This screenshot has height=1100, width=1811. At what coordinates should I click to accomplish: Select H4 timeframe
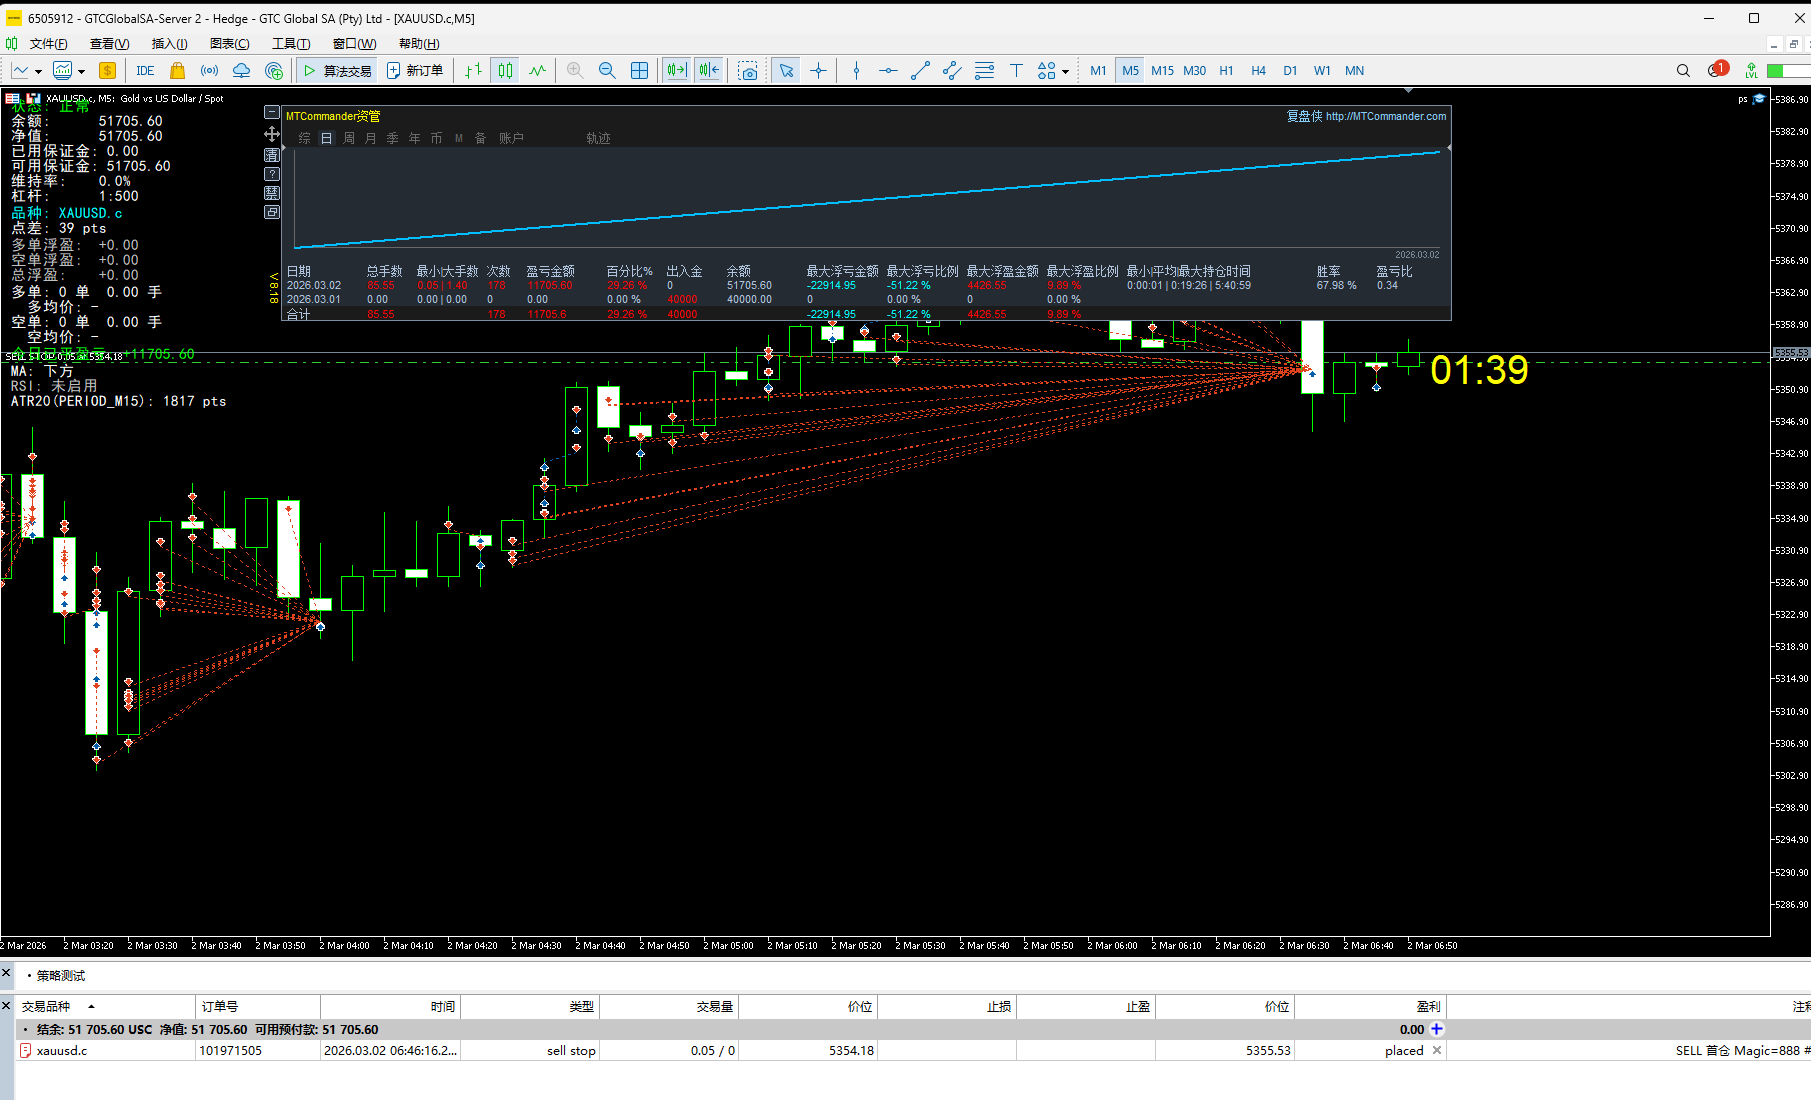coord(1258,70)
